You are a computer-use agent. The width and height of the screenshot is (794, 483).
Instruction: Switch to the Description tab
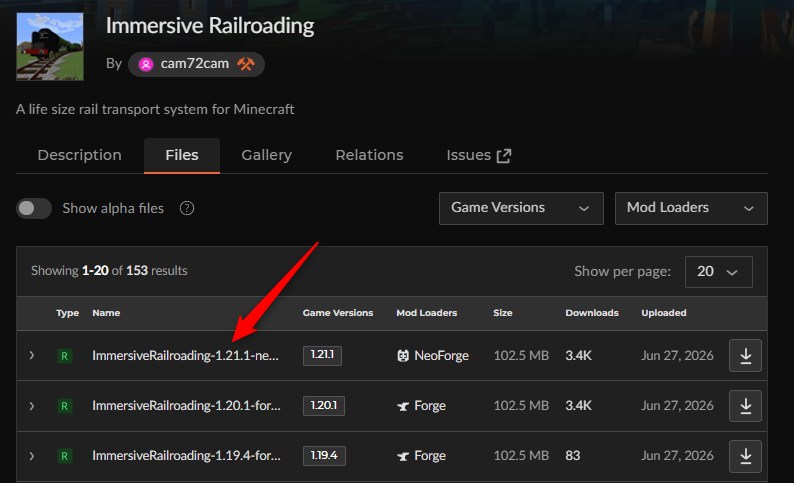(80, 155)
